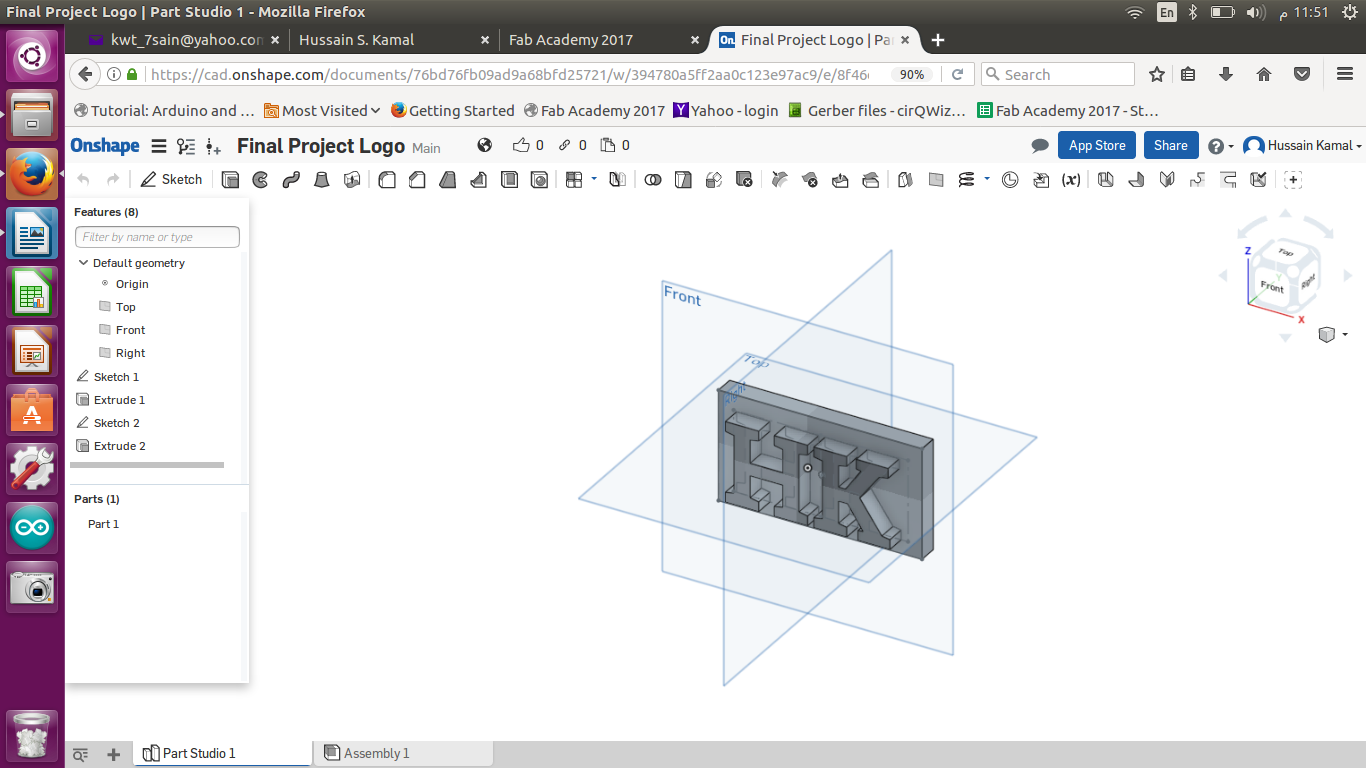Screen dimensions: 1366x768
Task: Open the Helix tool dropdown arrow
Action: pos(987,179)
